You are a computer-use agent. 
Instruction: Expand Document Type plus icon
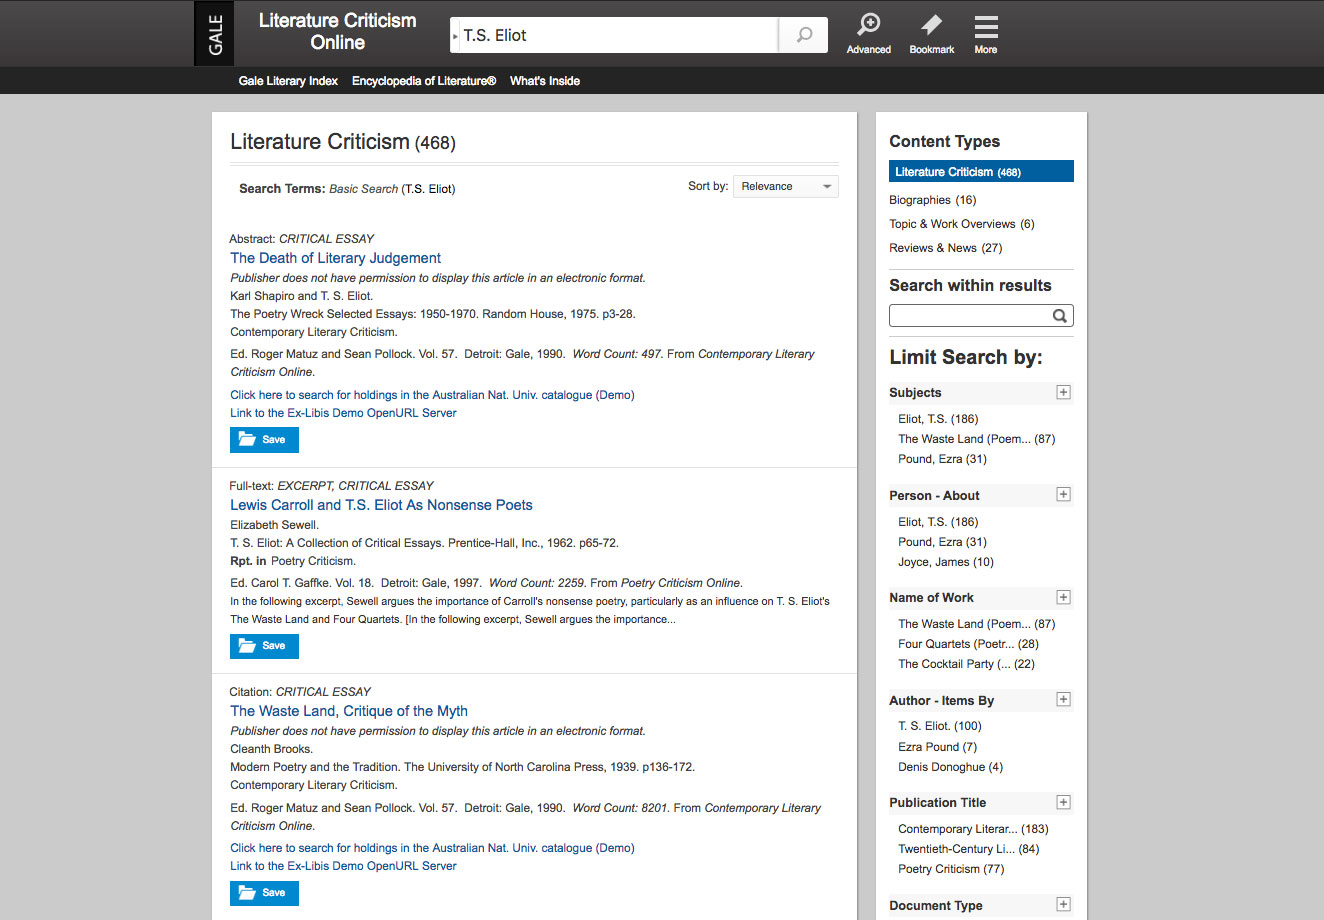point(1063,904)
